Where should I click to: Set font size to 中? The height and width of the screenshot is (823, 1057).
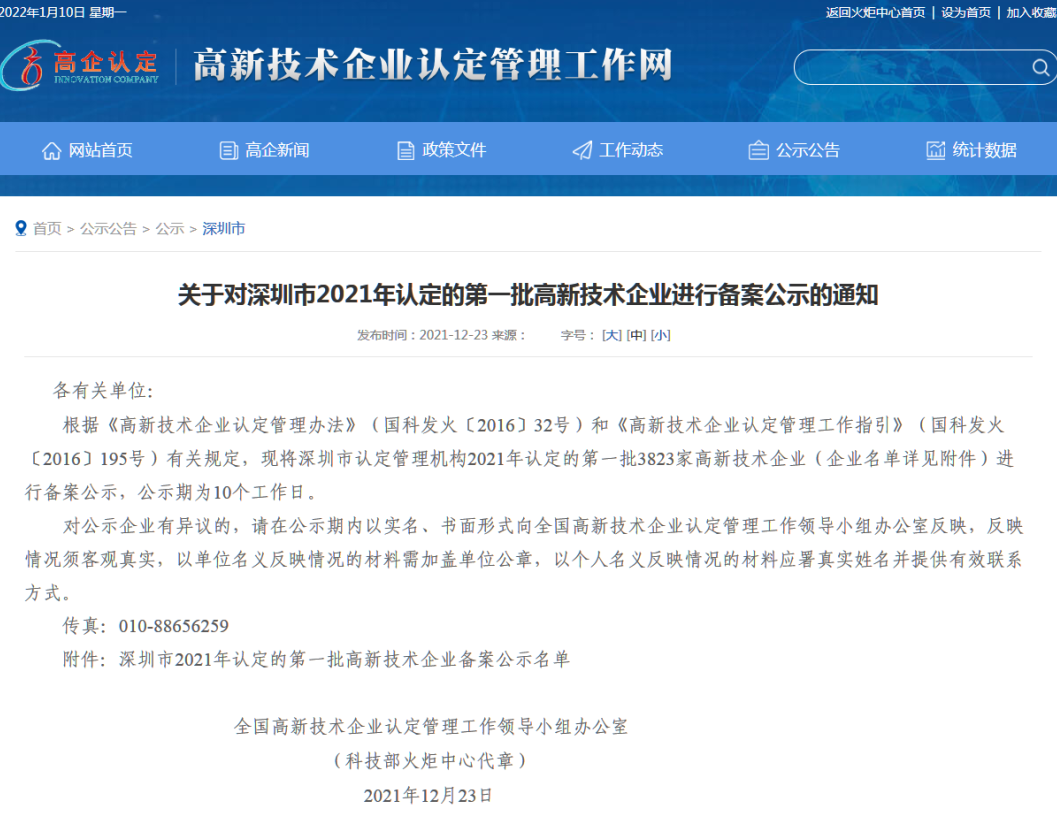pyautogui.click(x=636, y=335)
